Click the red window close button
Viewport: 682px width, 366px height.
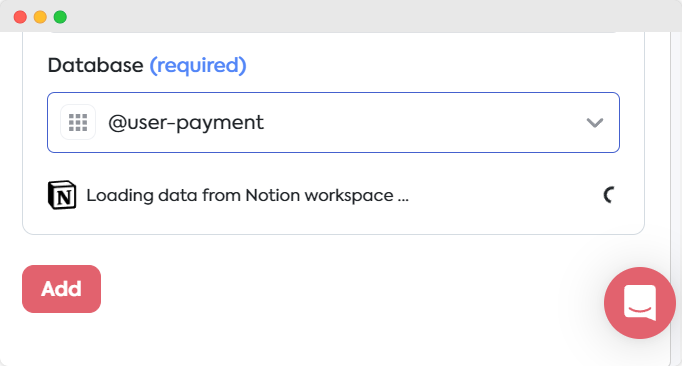click(x=20, y=17)
